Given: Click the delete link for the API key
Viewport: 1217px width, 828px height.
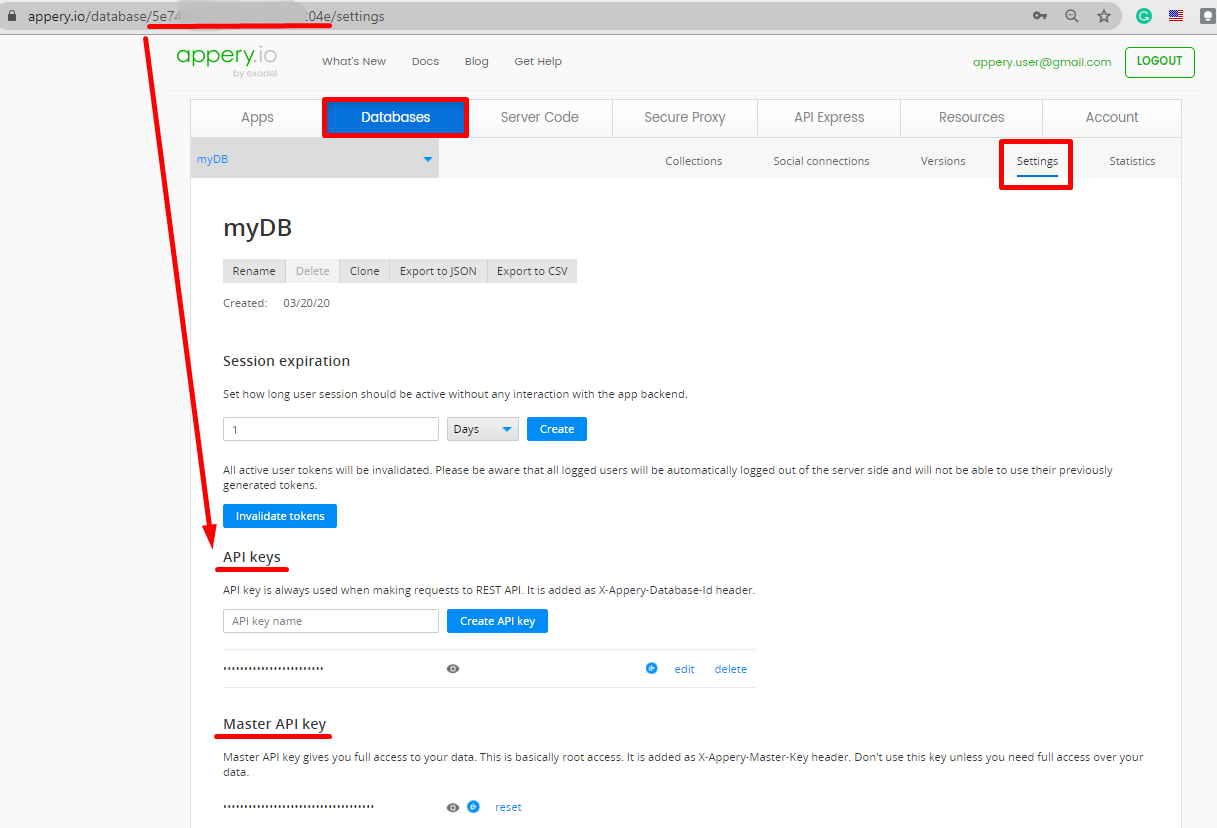Looking at the screenshot, I should [730, 669].
